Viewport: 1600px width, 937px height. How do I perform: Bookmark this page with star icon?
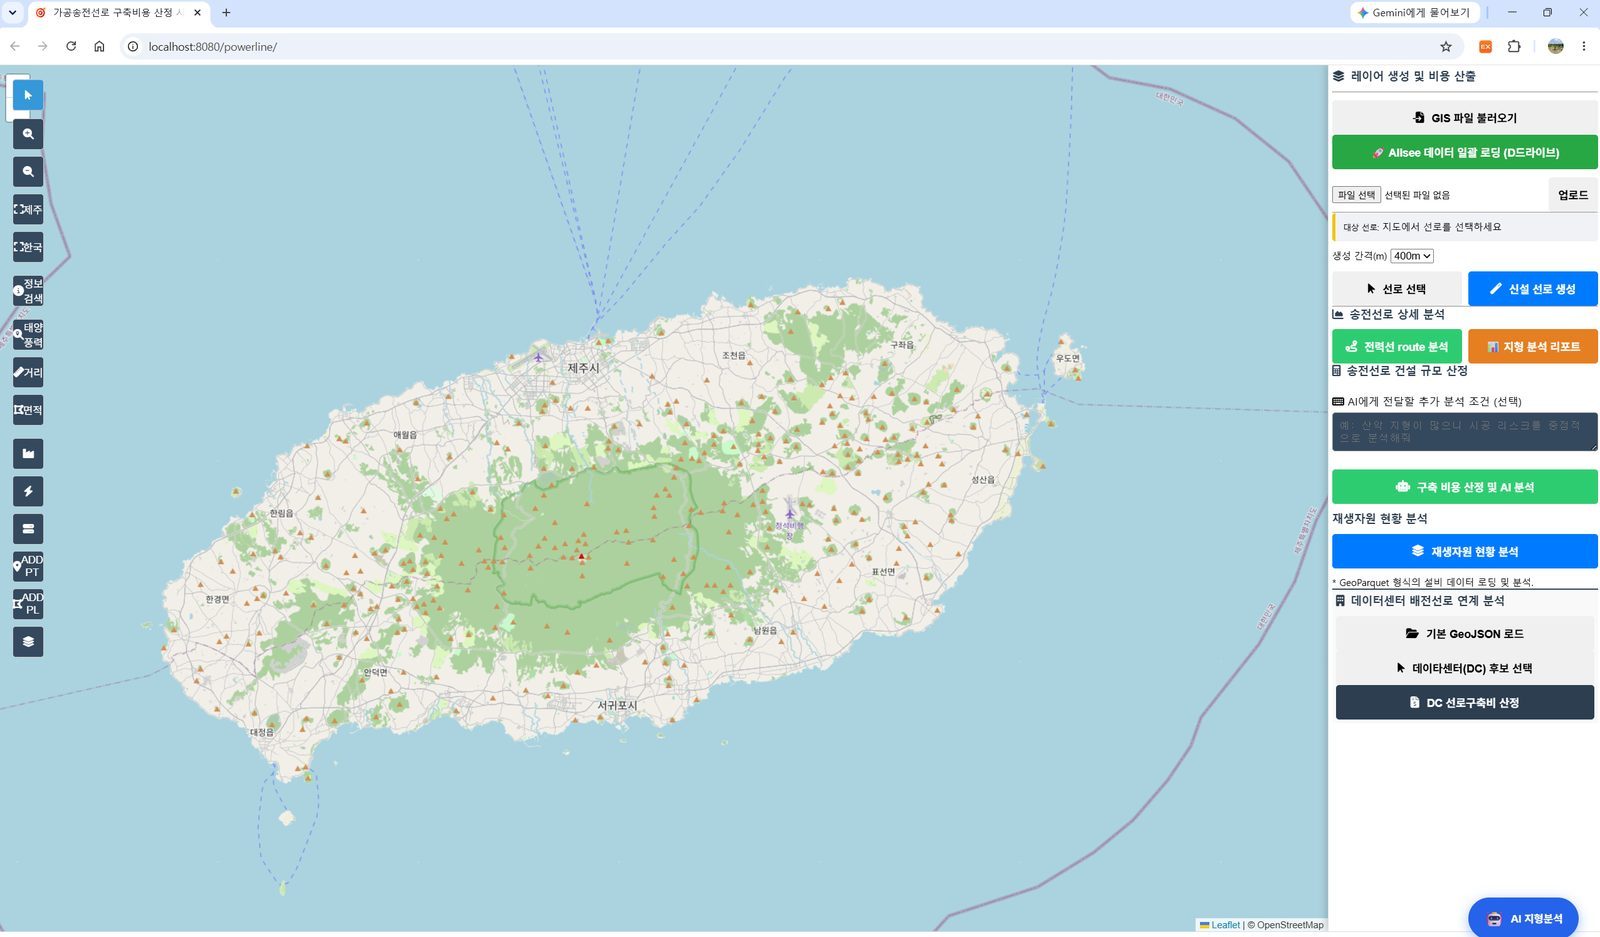click(1445, 46)
